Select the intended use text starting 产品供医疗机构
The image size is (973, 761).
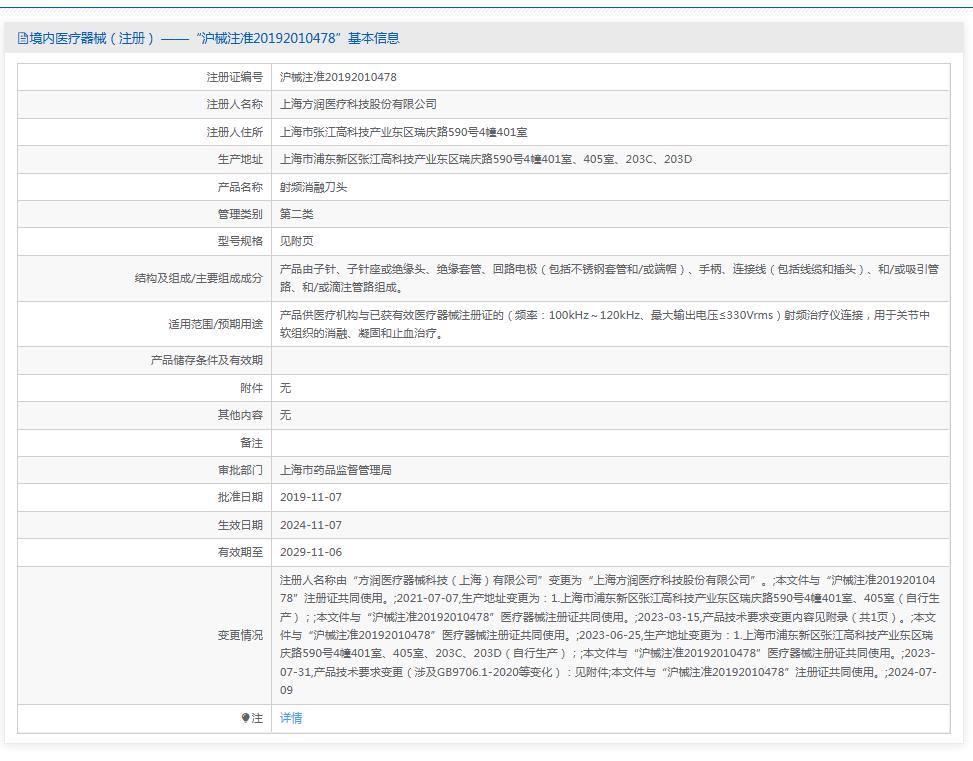(605, 324)
